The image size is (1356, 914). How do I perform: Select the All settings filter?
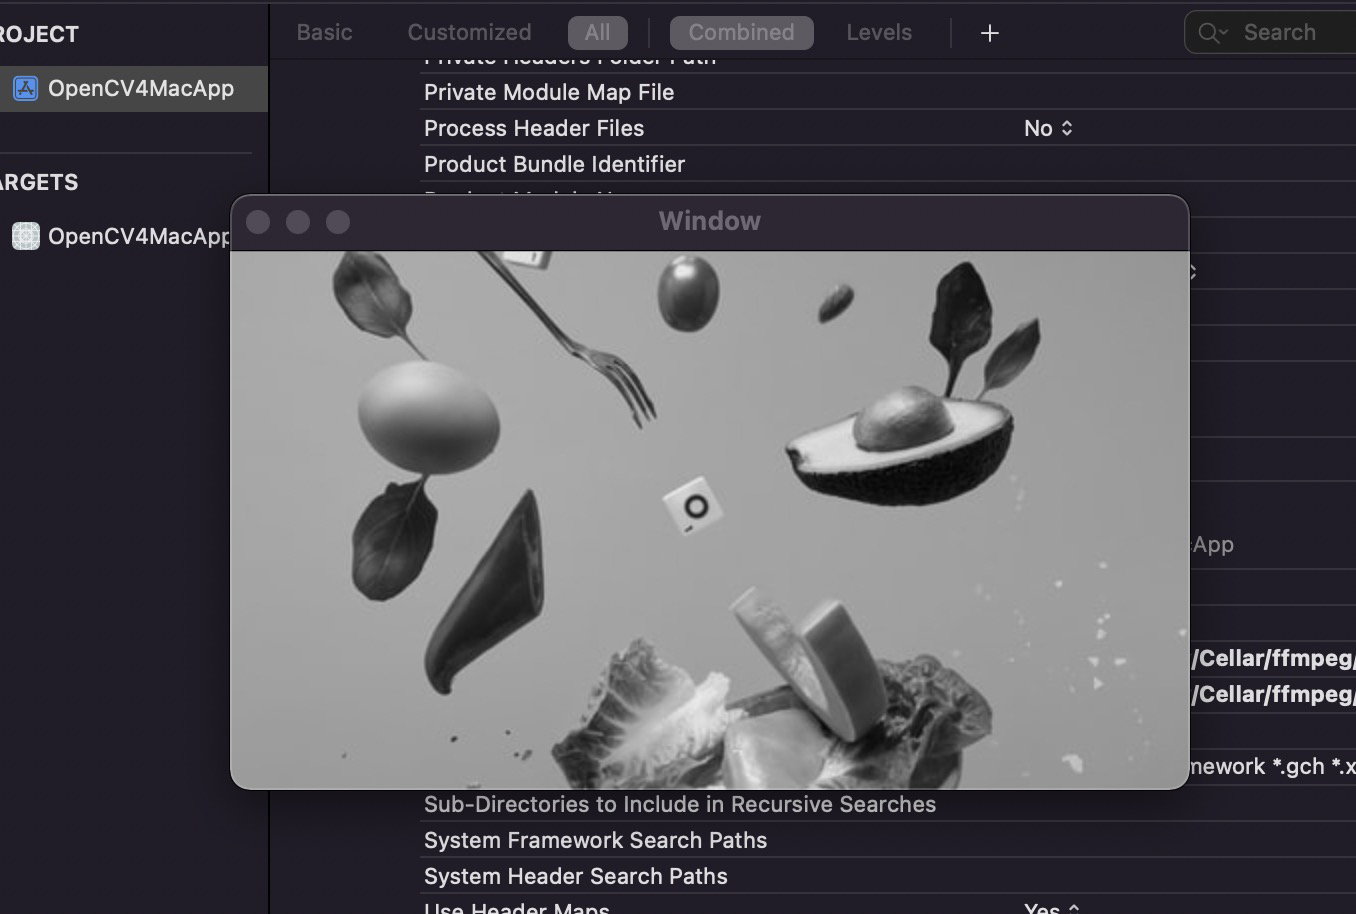click(x=597, y=32)
